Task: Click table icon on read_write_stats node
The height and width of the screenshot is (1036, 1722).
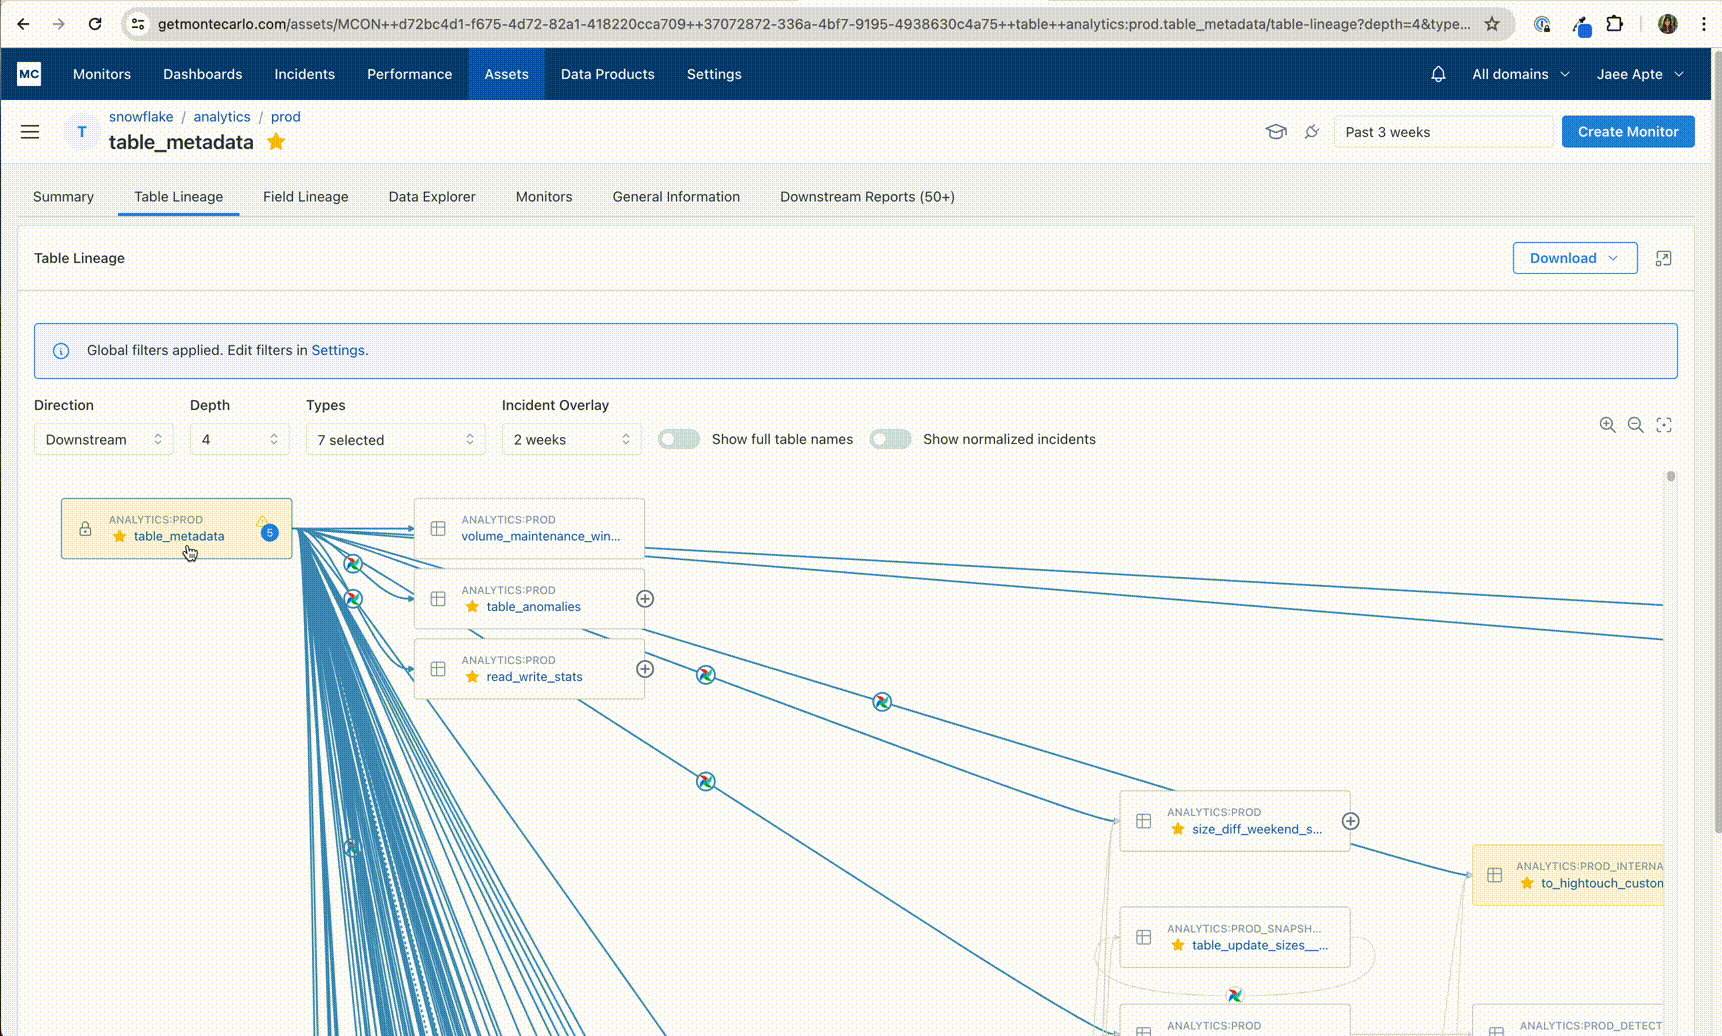Action: [438, 669]
